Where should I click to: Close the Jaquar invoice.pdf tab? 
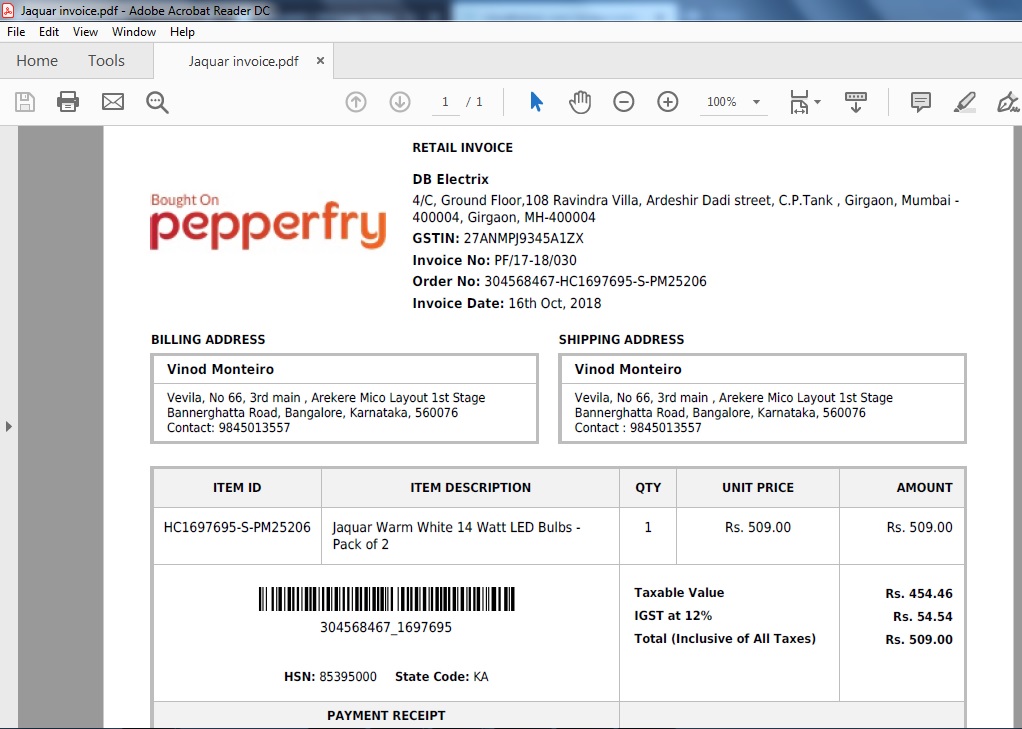point(320,61)
